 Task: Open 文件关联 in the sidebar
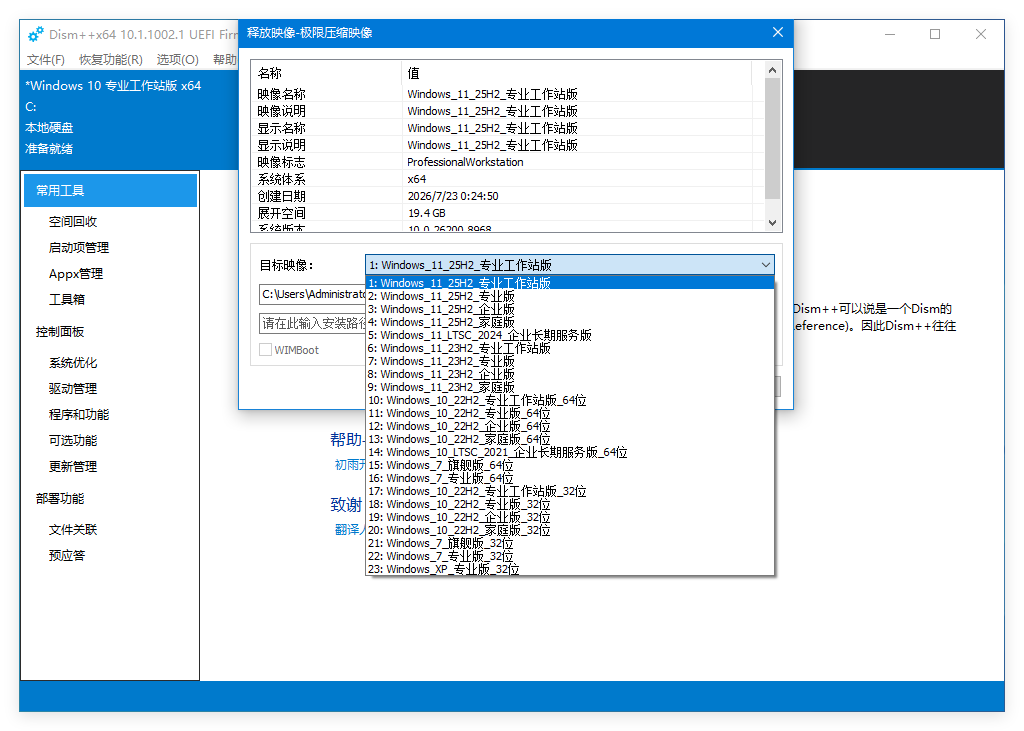pos(73,530)
